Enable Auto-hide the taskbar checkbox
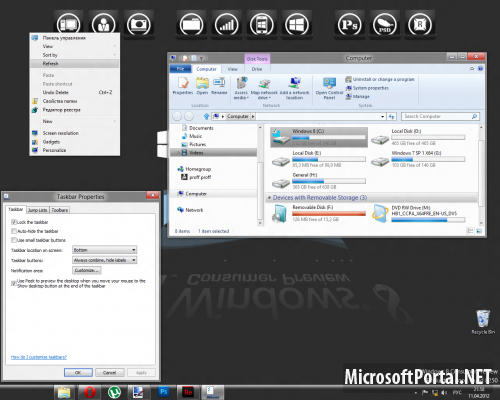 (14, 231)
